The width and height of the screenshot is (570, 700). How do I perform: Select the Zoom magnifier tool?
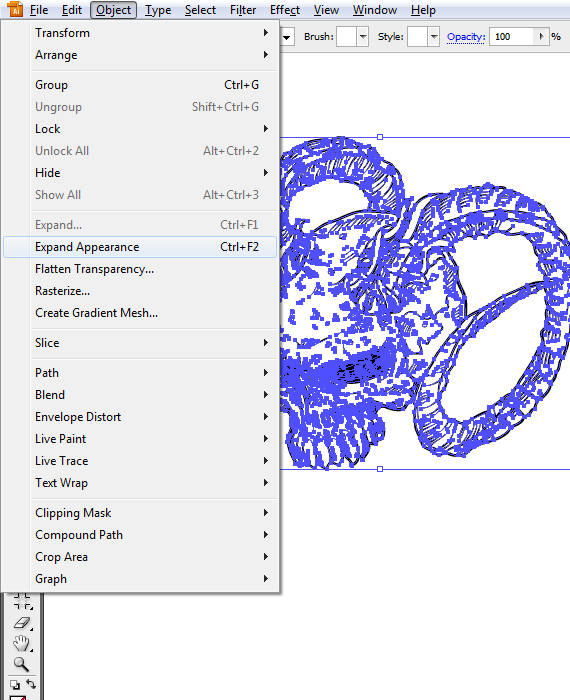(x=21, y=664)
